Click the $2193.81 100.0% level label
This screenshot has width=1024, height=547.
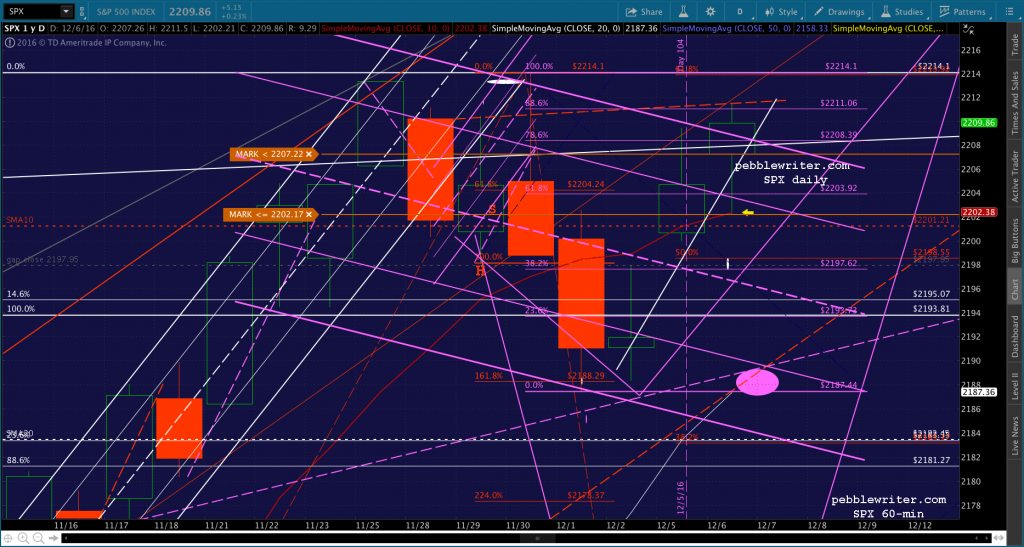[x=931, y=309]
